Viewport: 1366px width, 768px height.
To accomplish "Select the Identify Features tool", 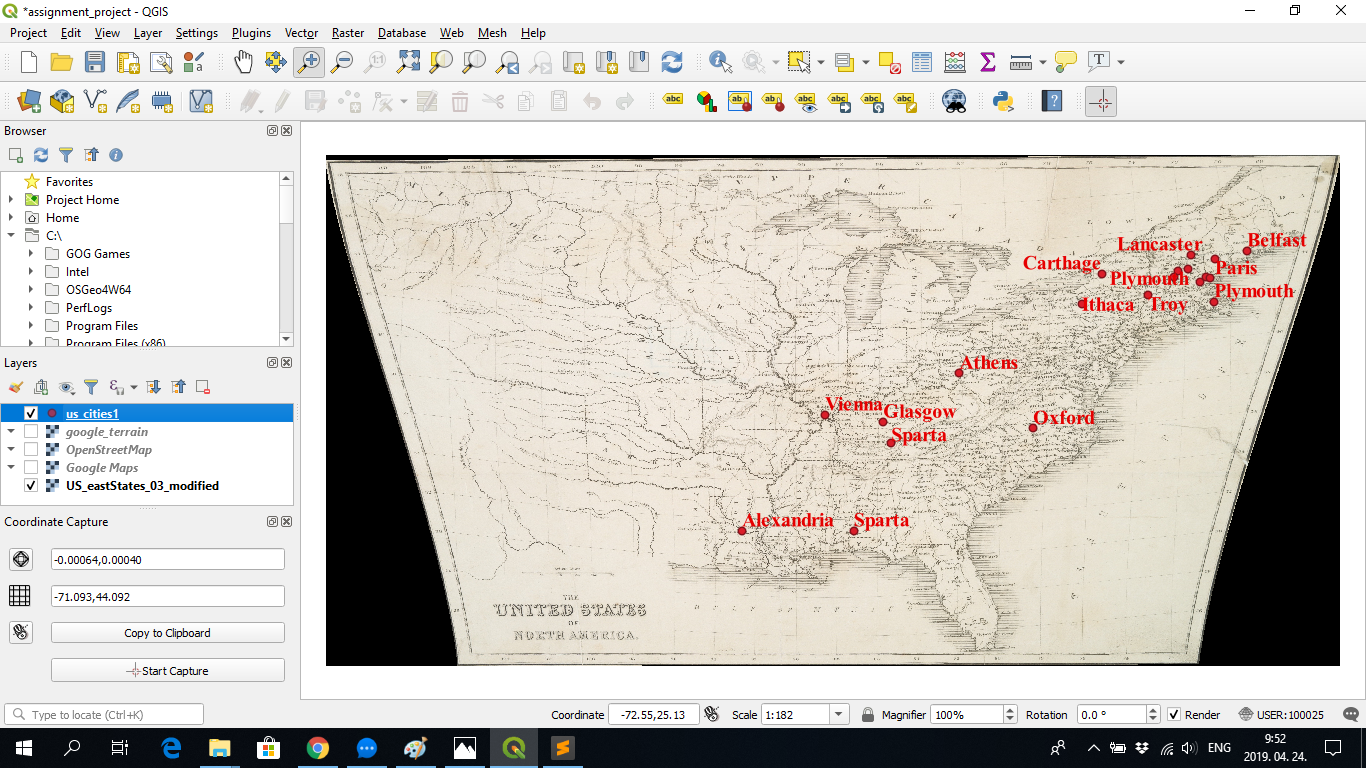I will point(720,62).
